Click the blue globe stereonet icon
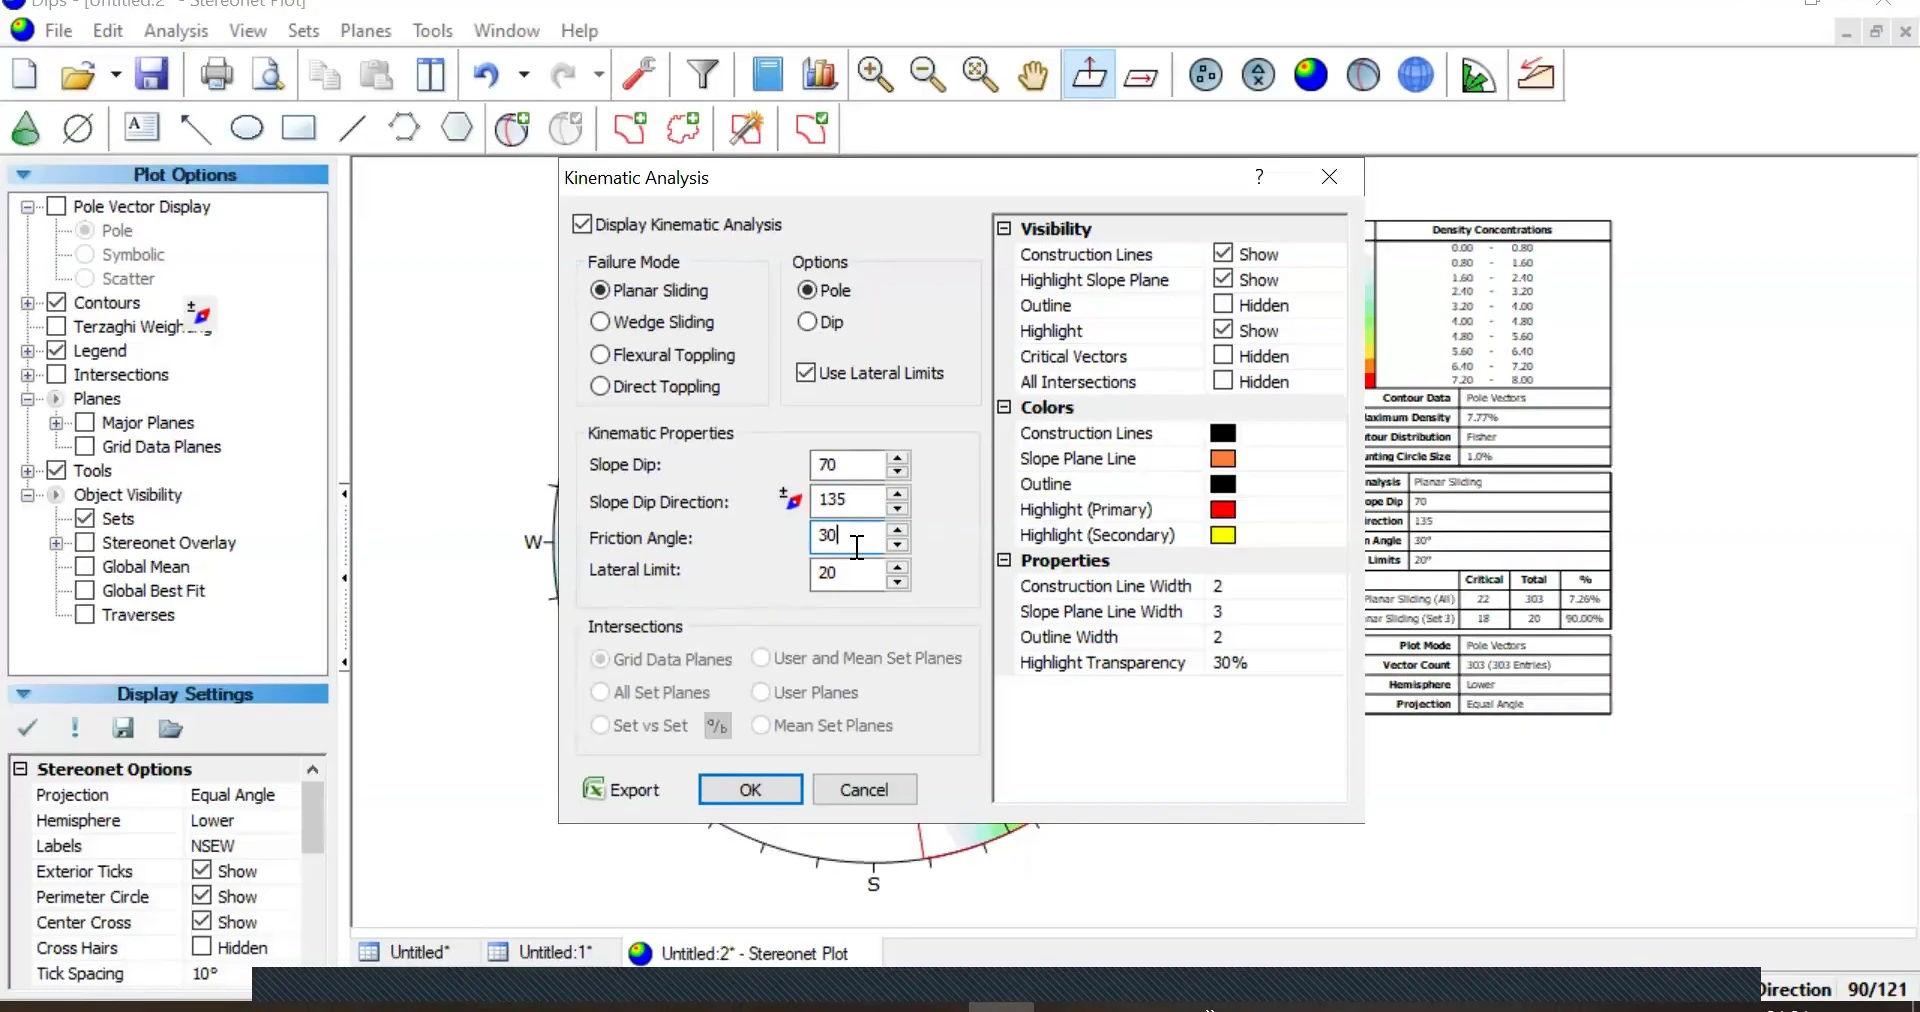1920x1012 pixels. pos(1416,75)
